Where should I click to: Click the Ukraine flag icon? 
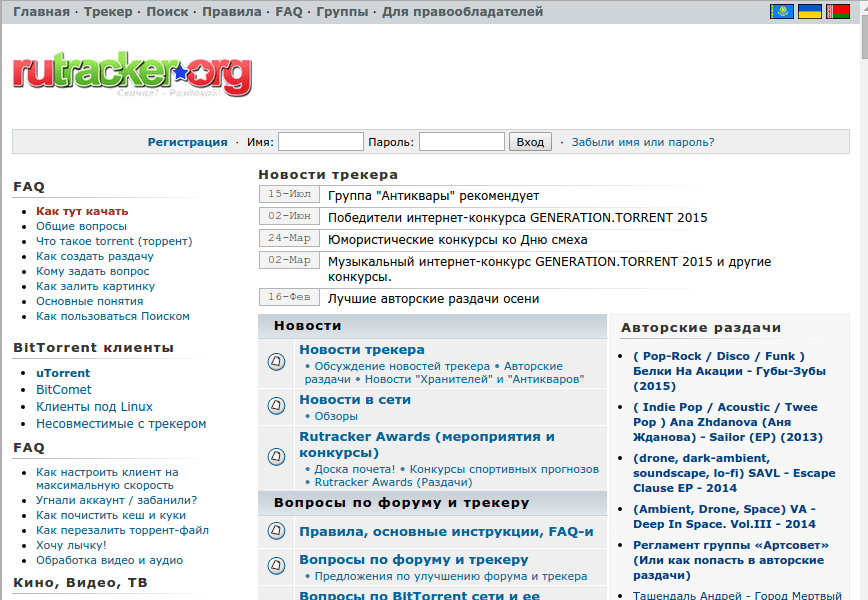click(809, 11)
